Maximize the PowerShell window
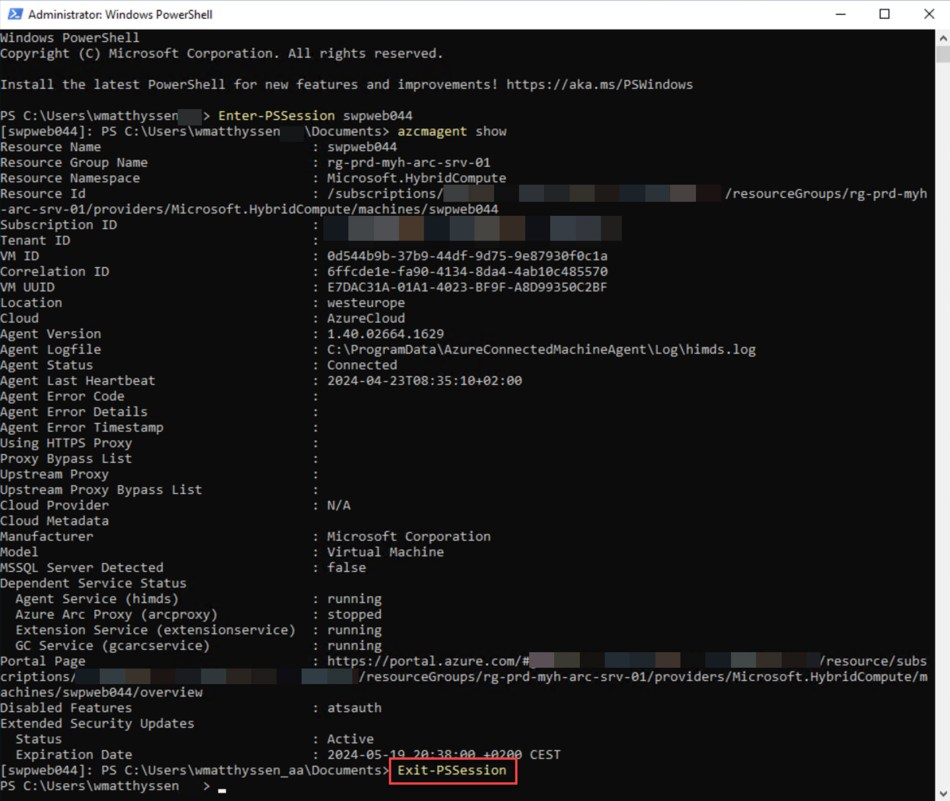This screenshot has height=801, width=950. [884, 14]
